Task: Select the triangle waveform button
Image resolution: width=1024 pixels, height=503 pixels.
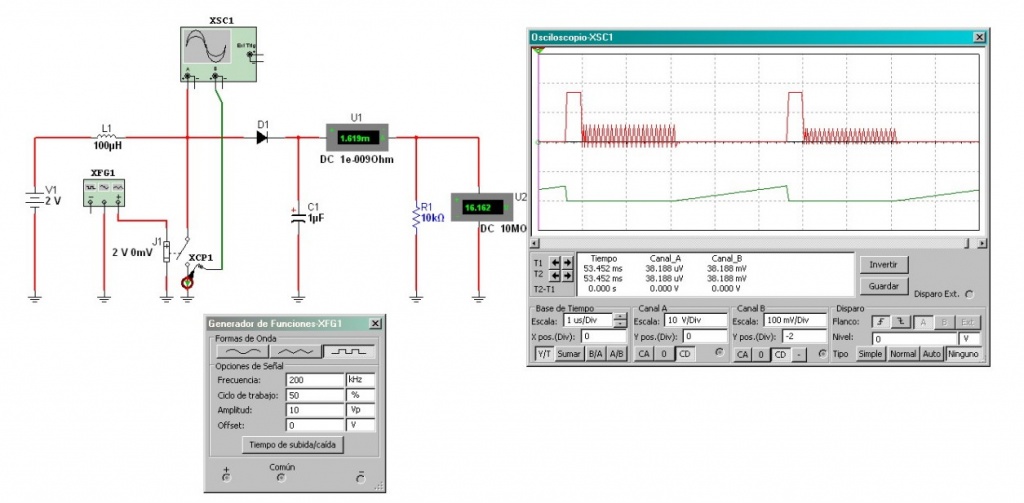Action: pyautogui.click(x=292, y=352)
